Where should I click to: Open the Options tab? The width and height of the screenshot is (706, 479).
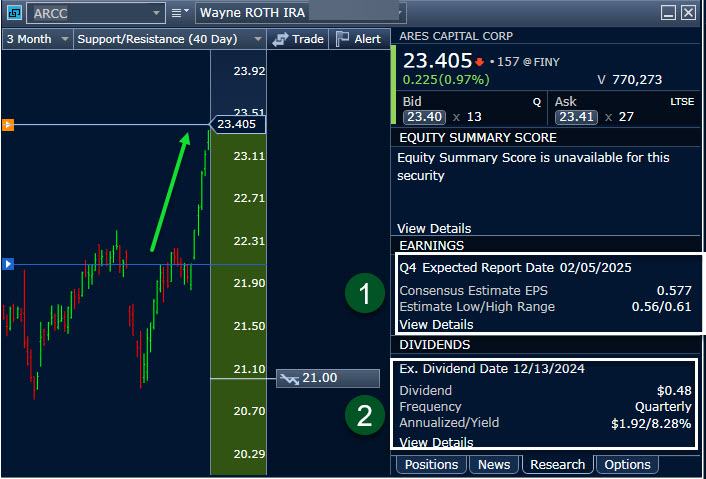click(628, 464)
